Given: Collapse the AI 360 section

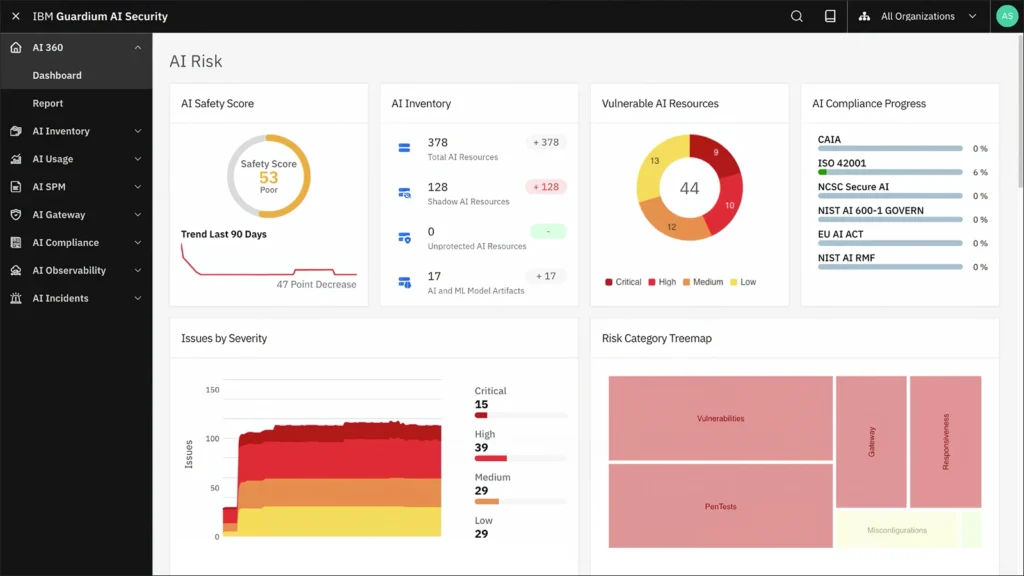Looking at the screenshot, I should click(138, 47).
